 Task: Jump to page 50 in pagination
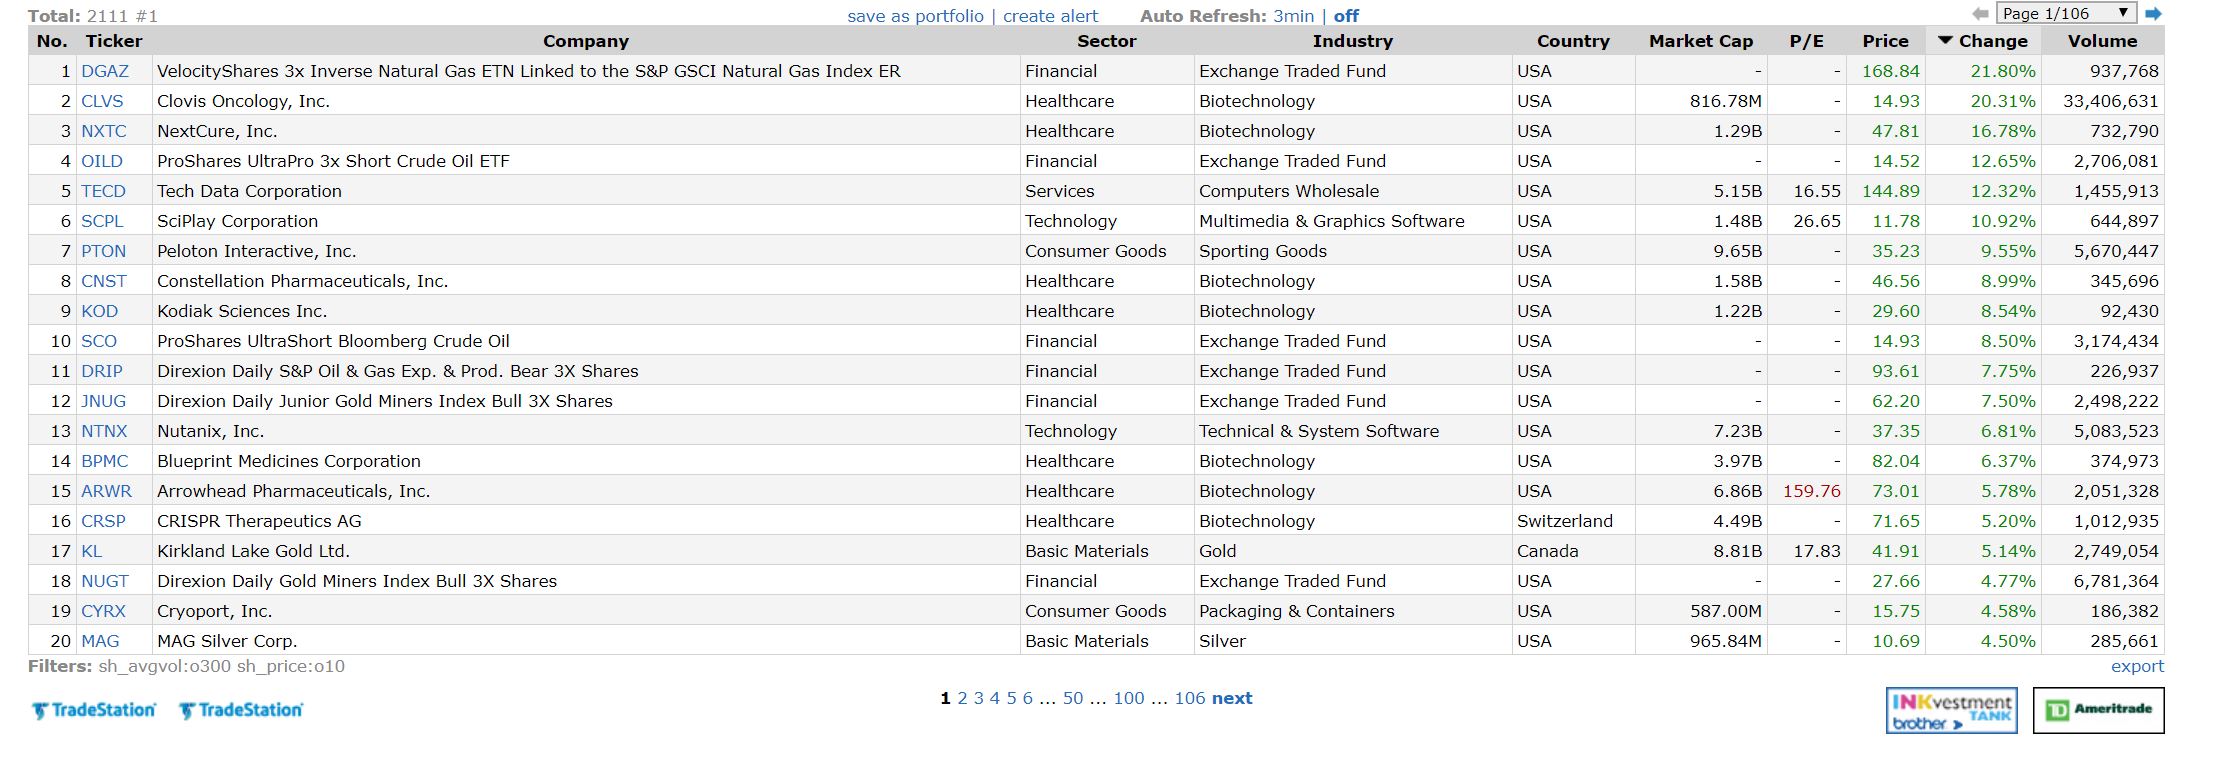[x=1073, y=698]
